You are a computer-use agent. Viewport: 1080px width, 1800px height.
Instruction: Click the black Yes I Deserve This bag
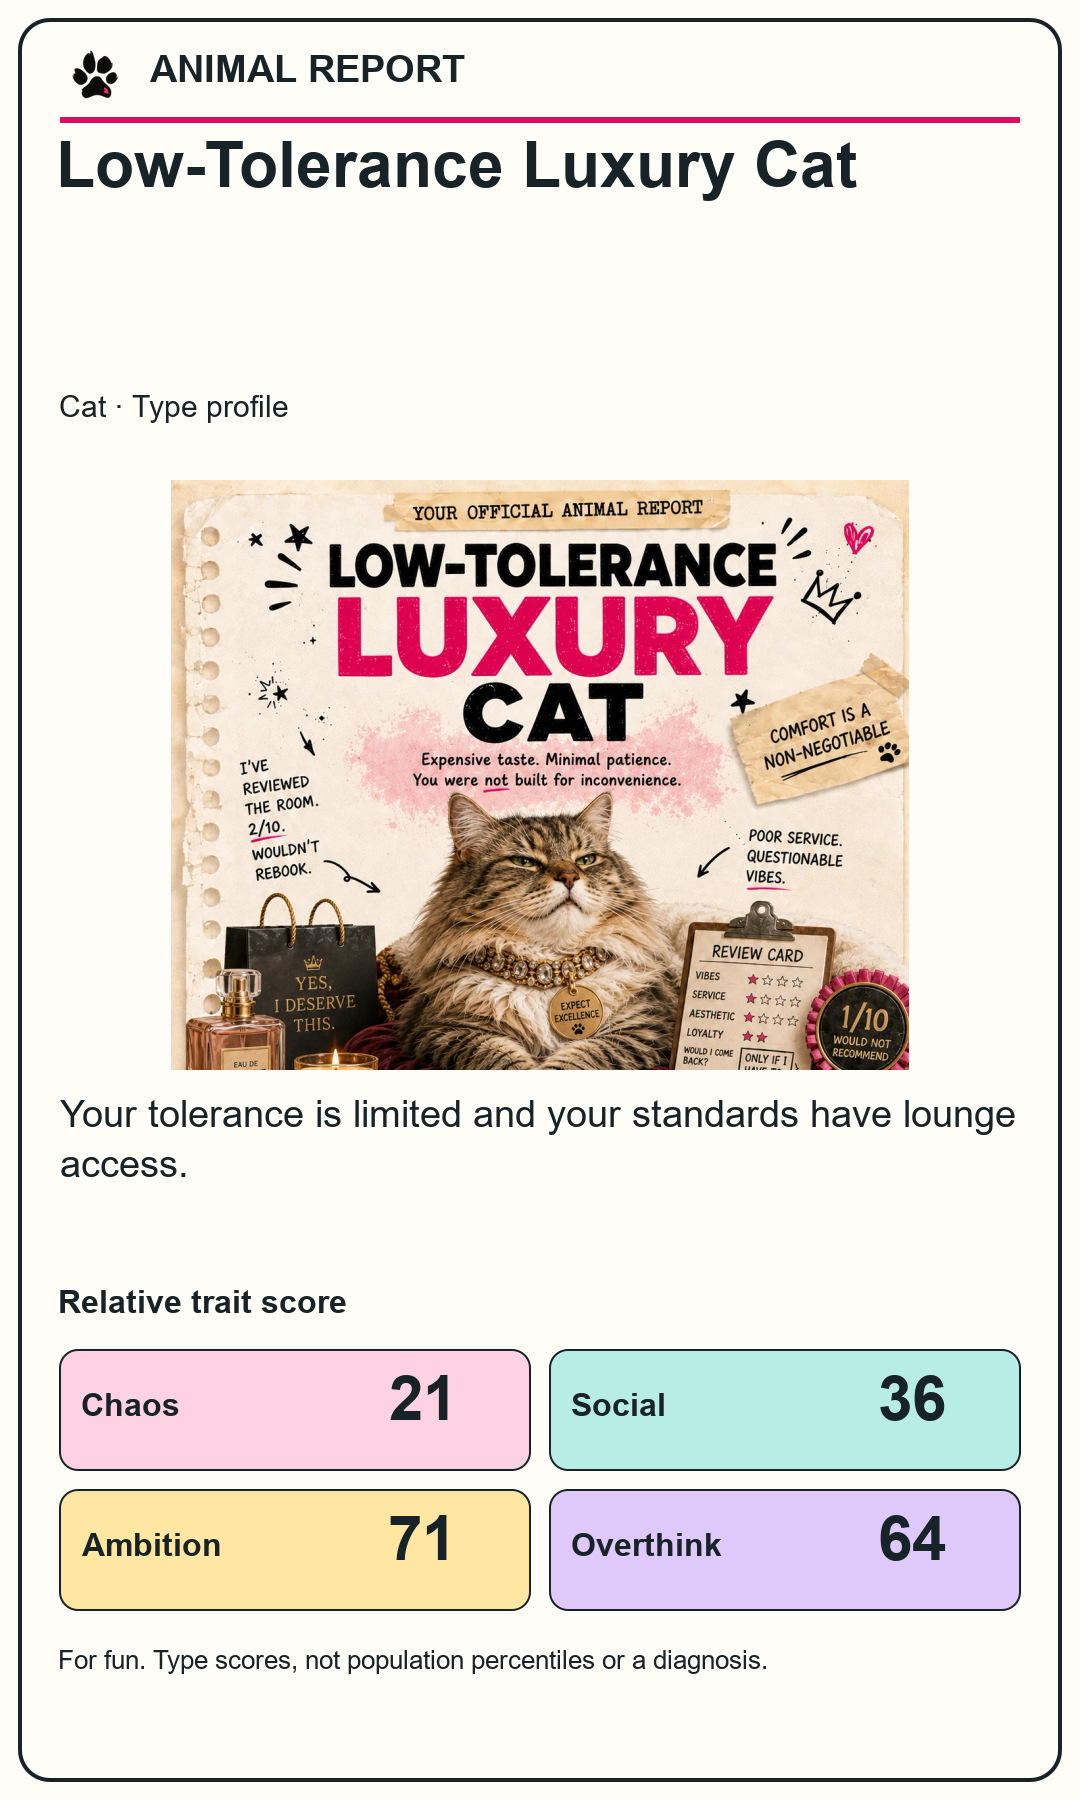pyautogui.click(x=301, y=985)
